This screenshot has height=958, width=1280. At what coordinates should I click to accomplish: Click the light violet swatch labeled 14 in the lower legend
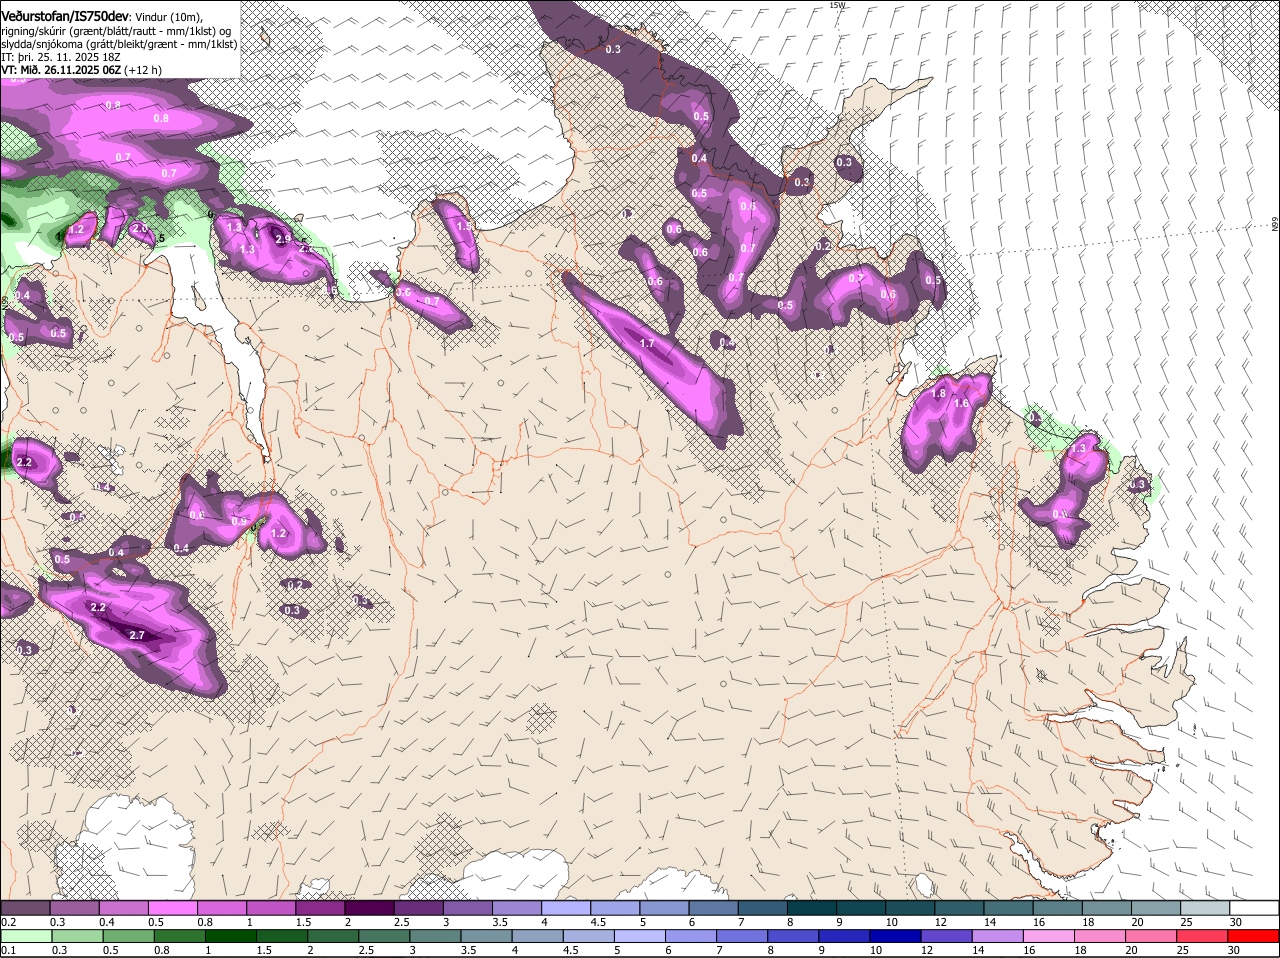(999, 937)
